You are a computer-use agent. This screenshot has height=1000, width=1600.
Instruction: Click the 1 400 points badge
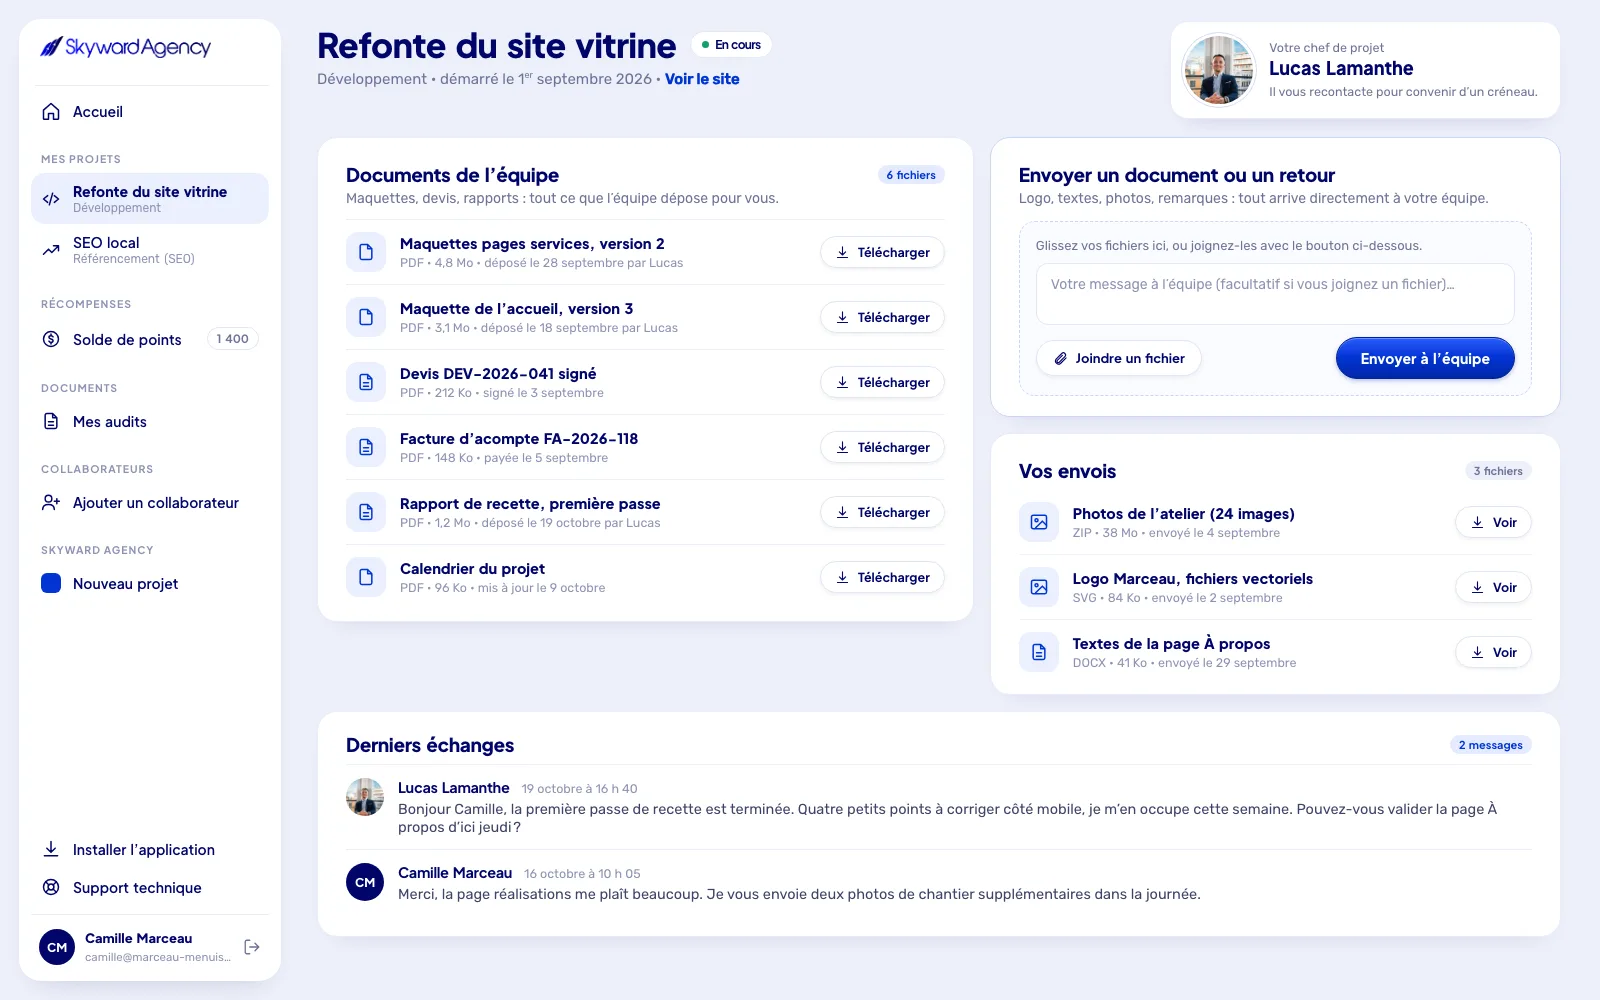point(233,339)
